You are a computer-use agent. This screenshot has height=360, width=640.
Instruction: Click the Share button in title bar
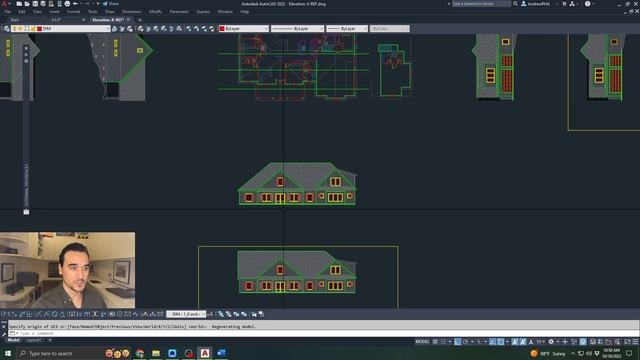pyautogui.click(x=110, y=4)
